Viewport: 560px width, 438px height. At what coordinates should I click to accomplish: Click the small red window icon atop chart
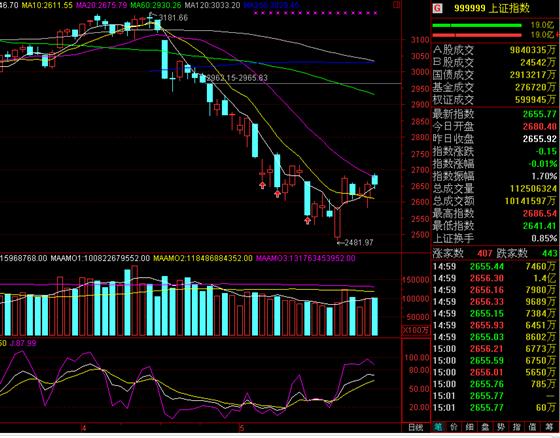click(396, 5)
